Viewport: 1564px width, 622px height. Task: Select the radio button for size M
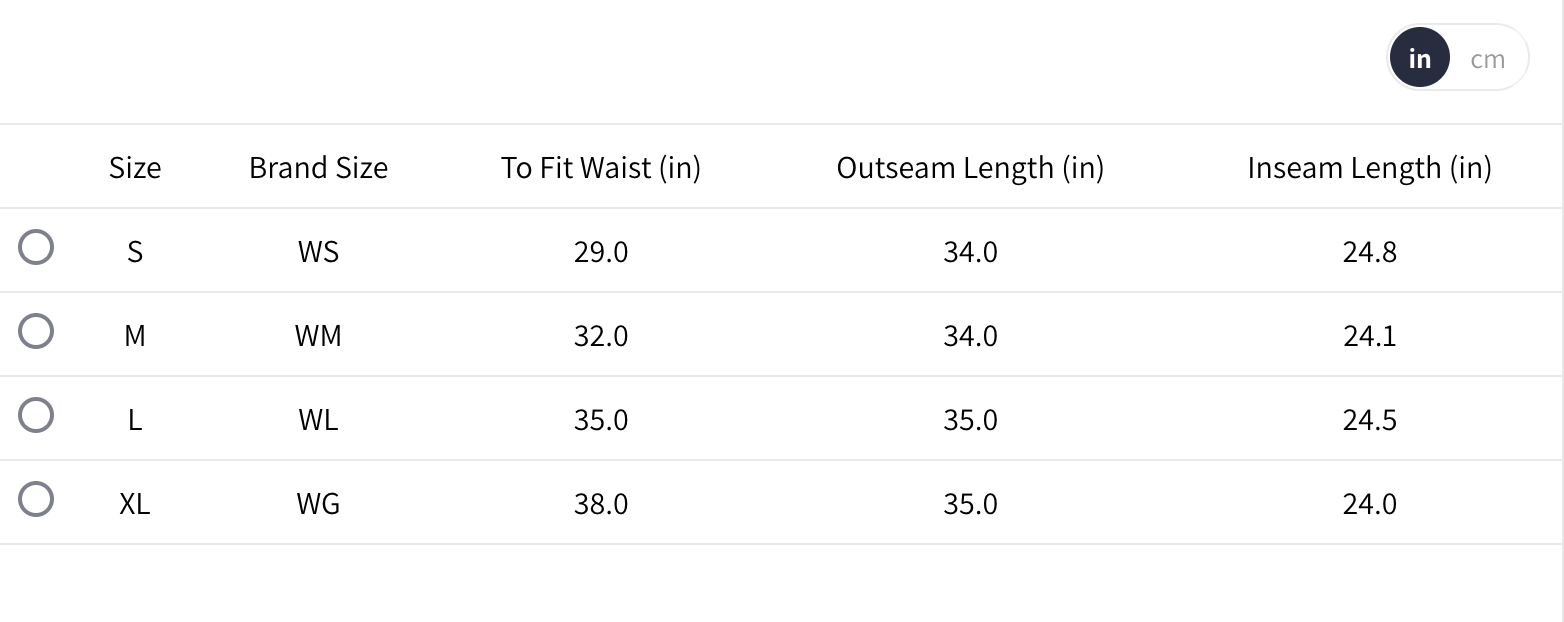pos(36,332)
